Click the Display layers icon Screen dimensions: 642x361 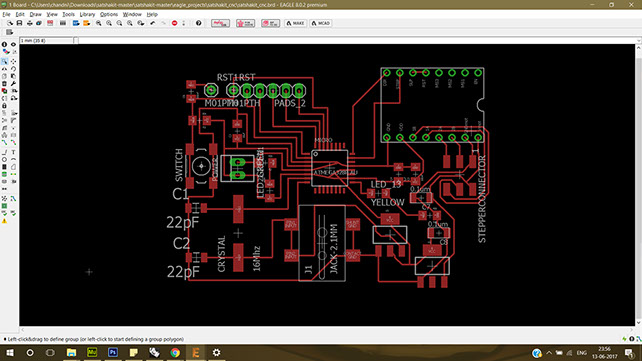click(x=5, y=52)
